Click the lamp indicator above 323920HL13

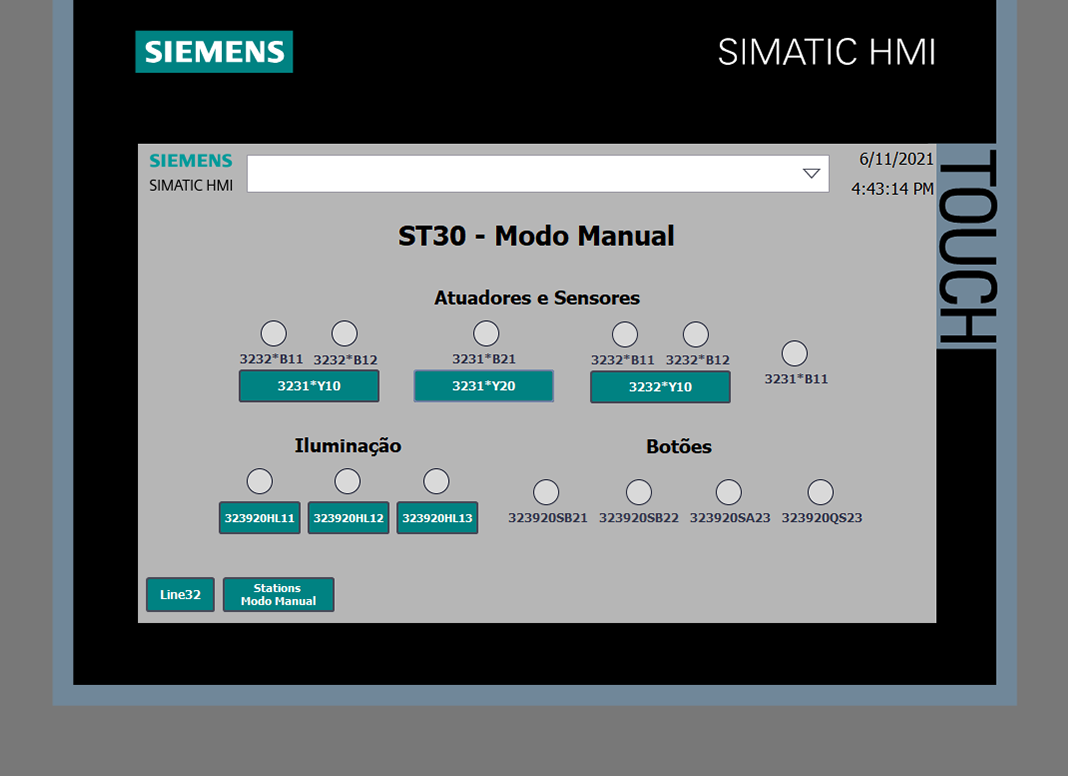point(436,481)
